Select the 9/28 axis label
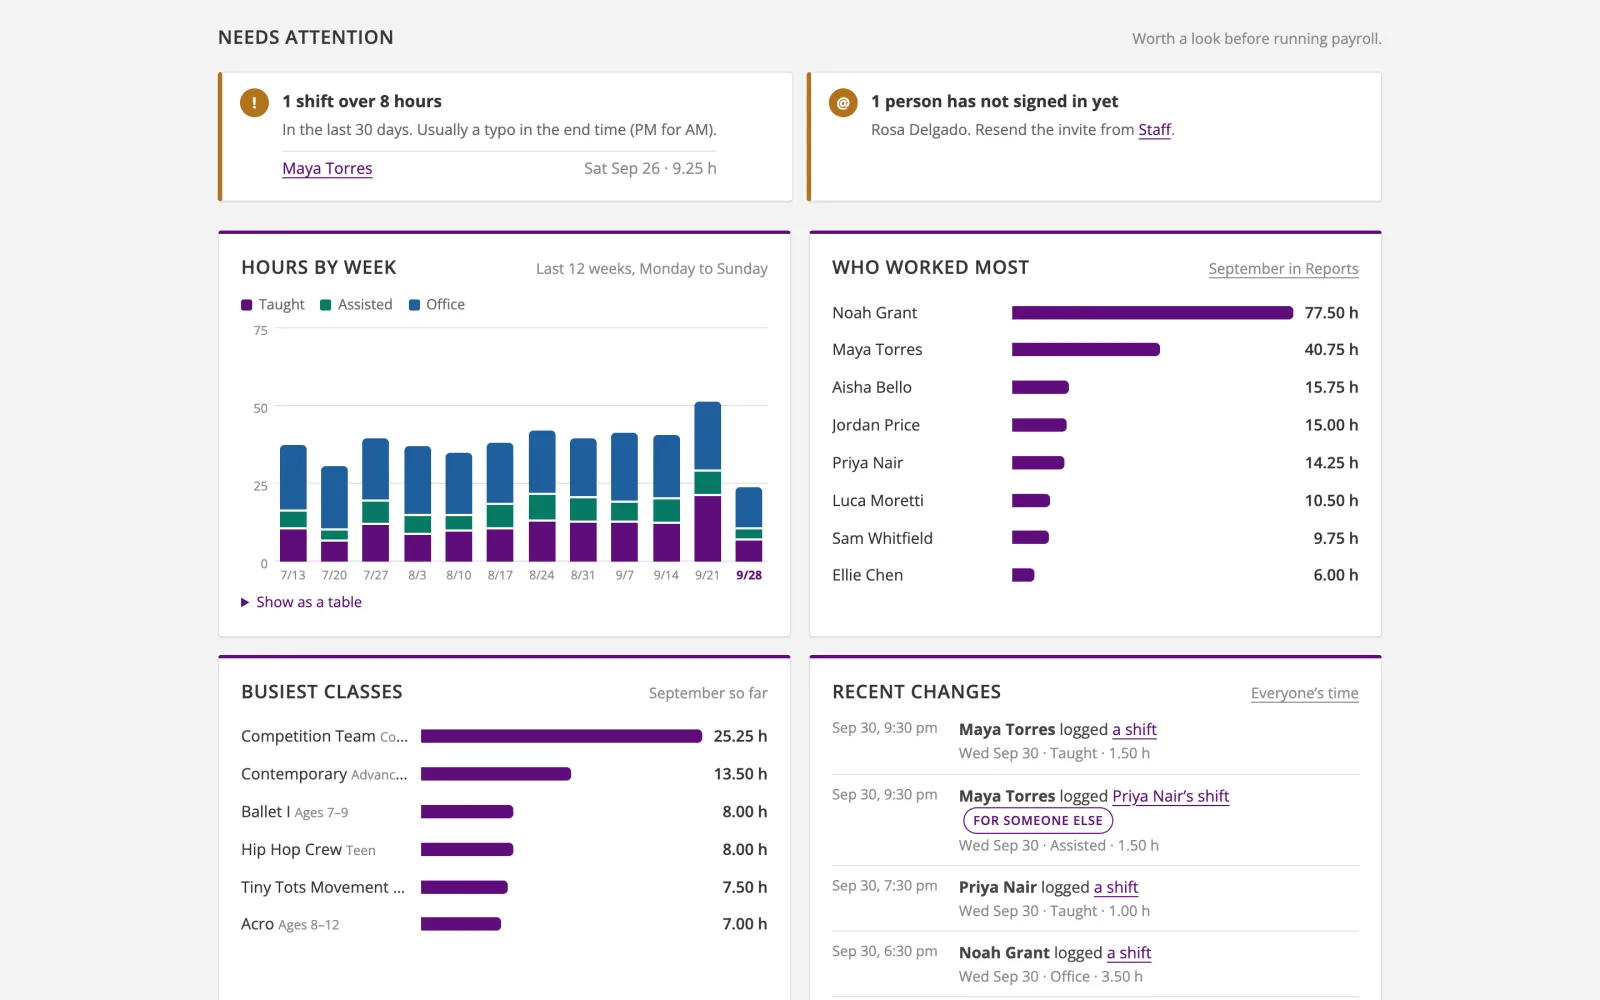This screenshot has height=1000, width=1600. (x=749, y=575)
